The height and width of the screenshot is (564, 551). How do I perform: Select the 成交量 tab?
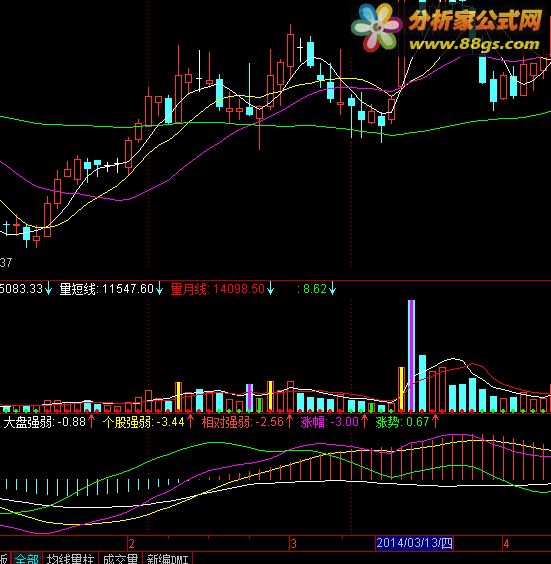[x=120, y=559]
